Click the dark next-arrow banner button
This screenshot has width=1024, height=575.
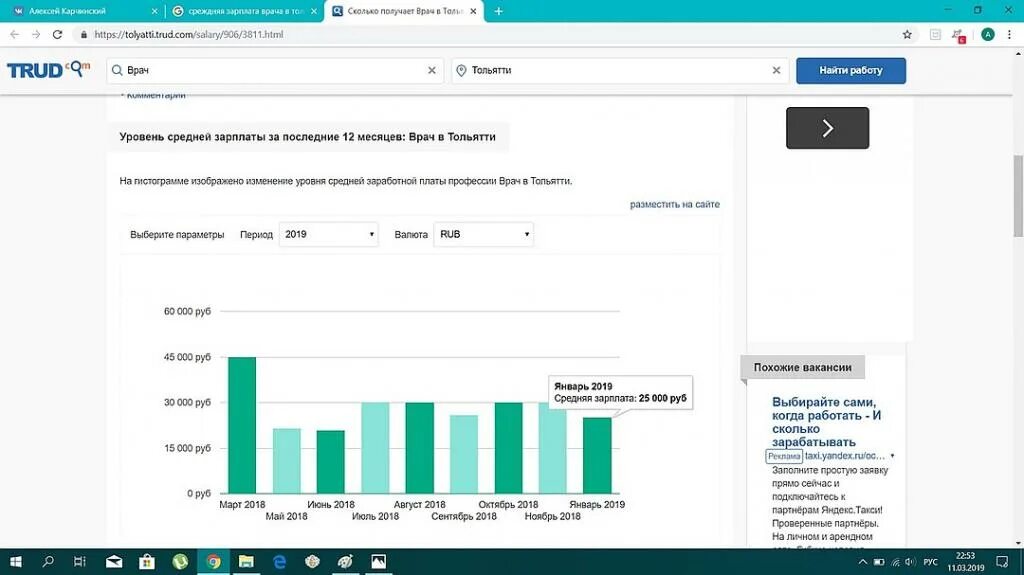pos(827,128)
